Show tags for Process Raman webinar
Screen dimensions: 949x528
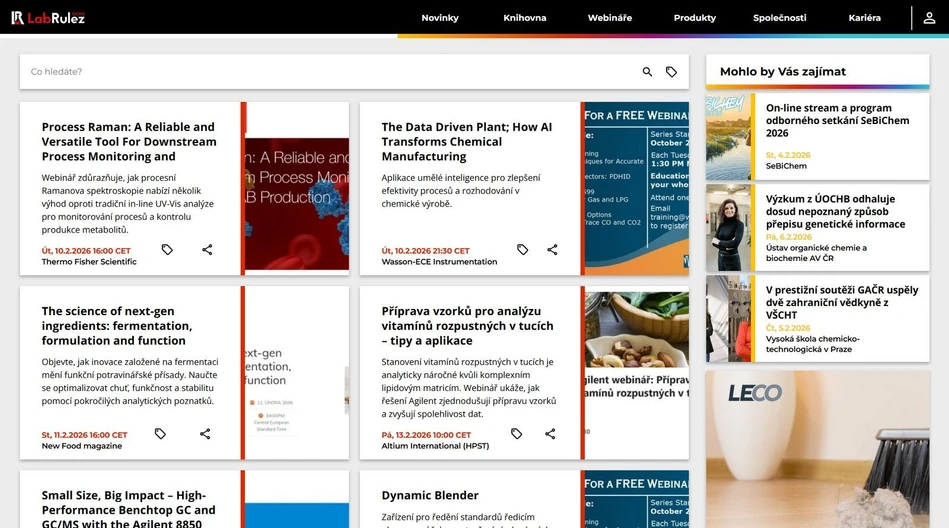(167, 250)
